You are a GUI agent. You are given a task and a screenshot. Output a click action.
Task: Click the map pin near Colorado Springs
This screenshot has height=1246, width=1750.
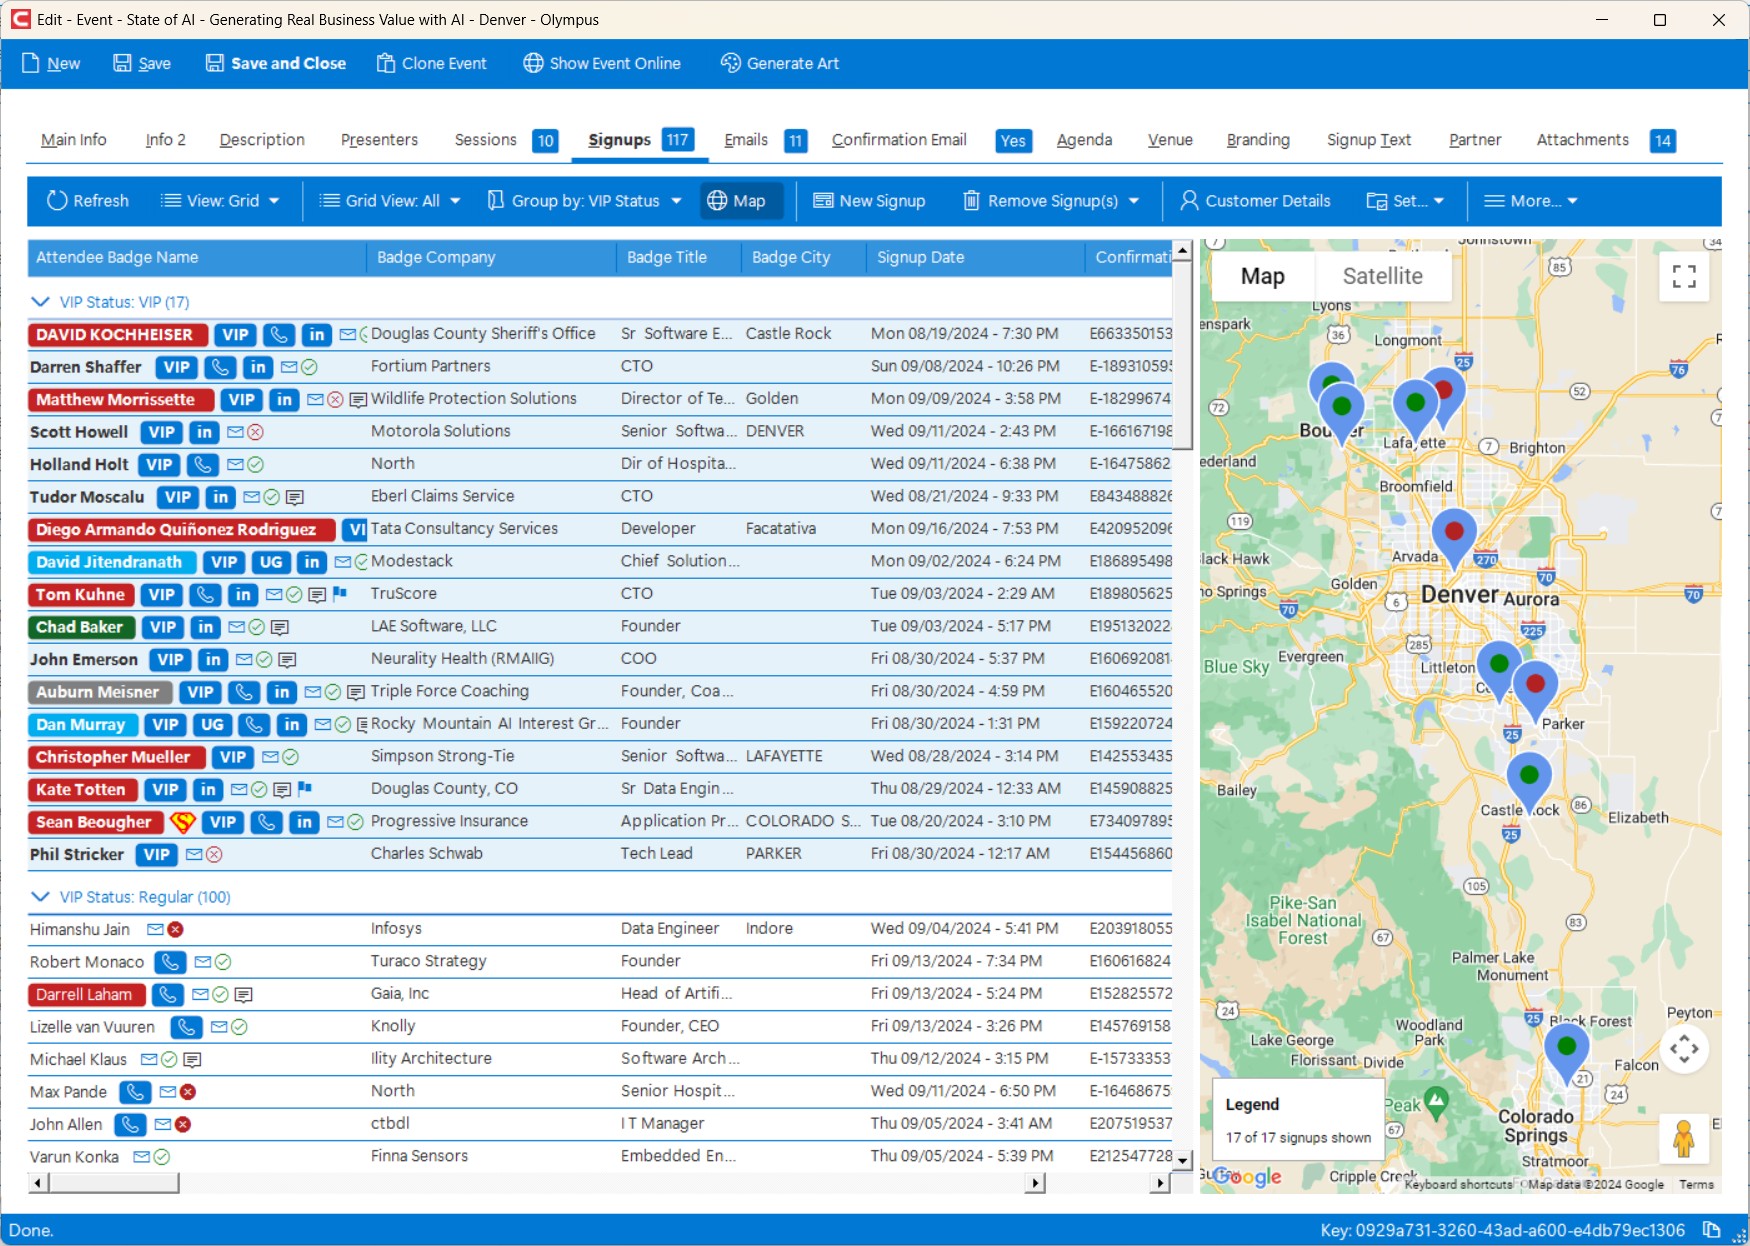click(1567, 1053)
